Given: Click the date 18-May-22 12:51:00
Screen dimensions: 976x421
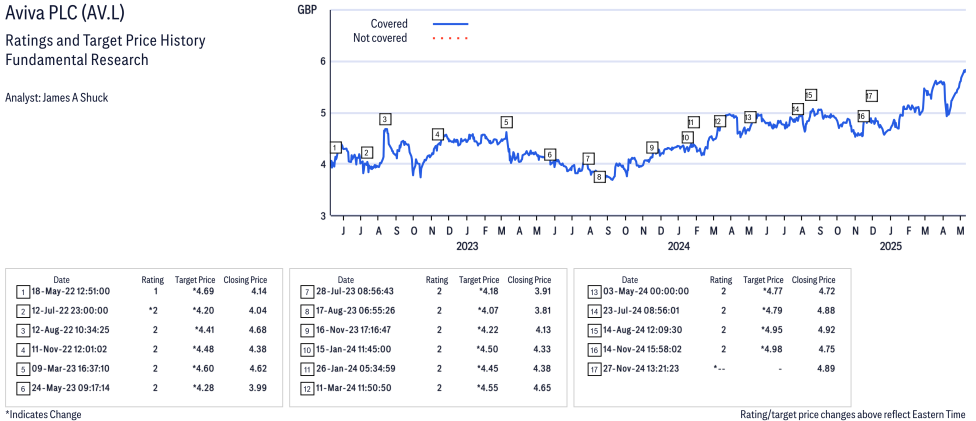Looking at the screenshot, I should pyautogui.click(x=71, y=291).
